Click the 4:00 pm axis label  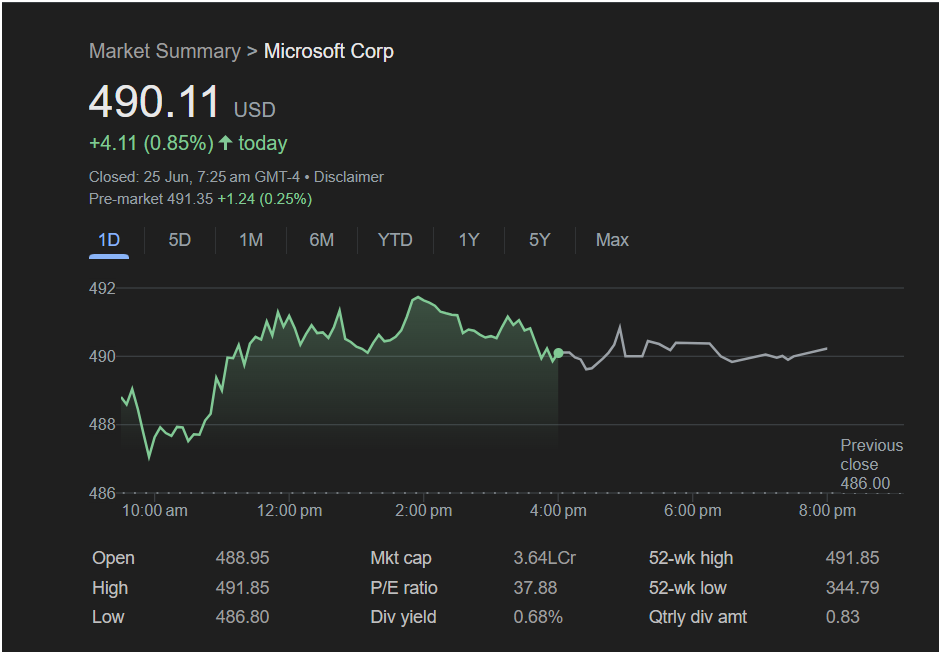pos(558,511)
